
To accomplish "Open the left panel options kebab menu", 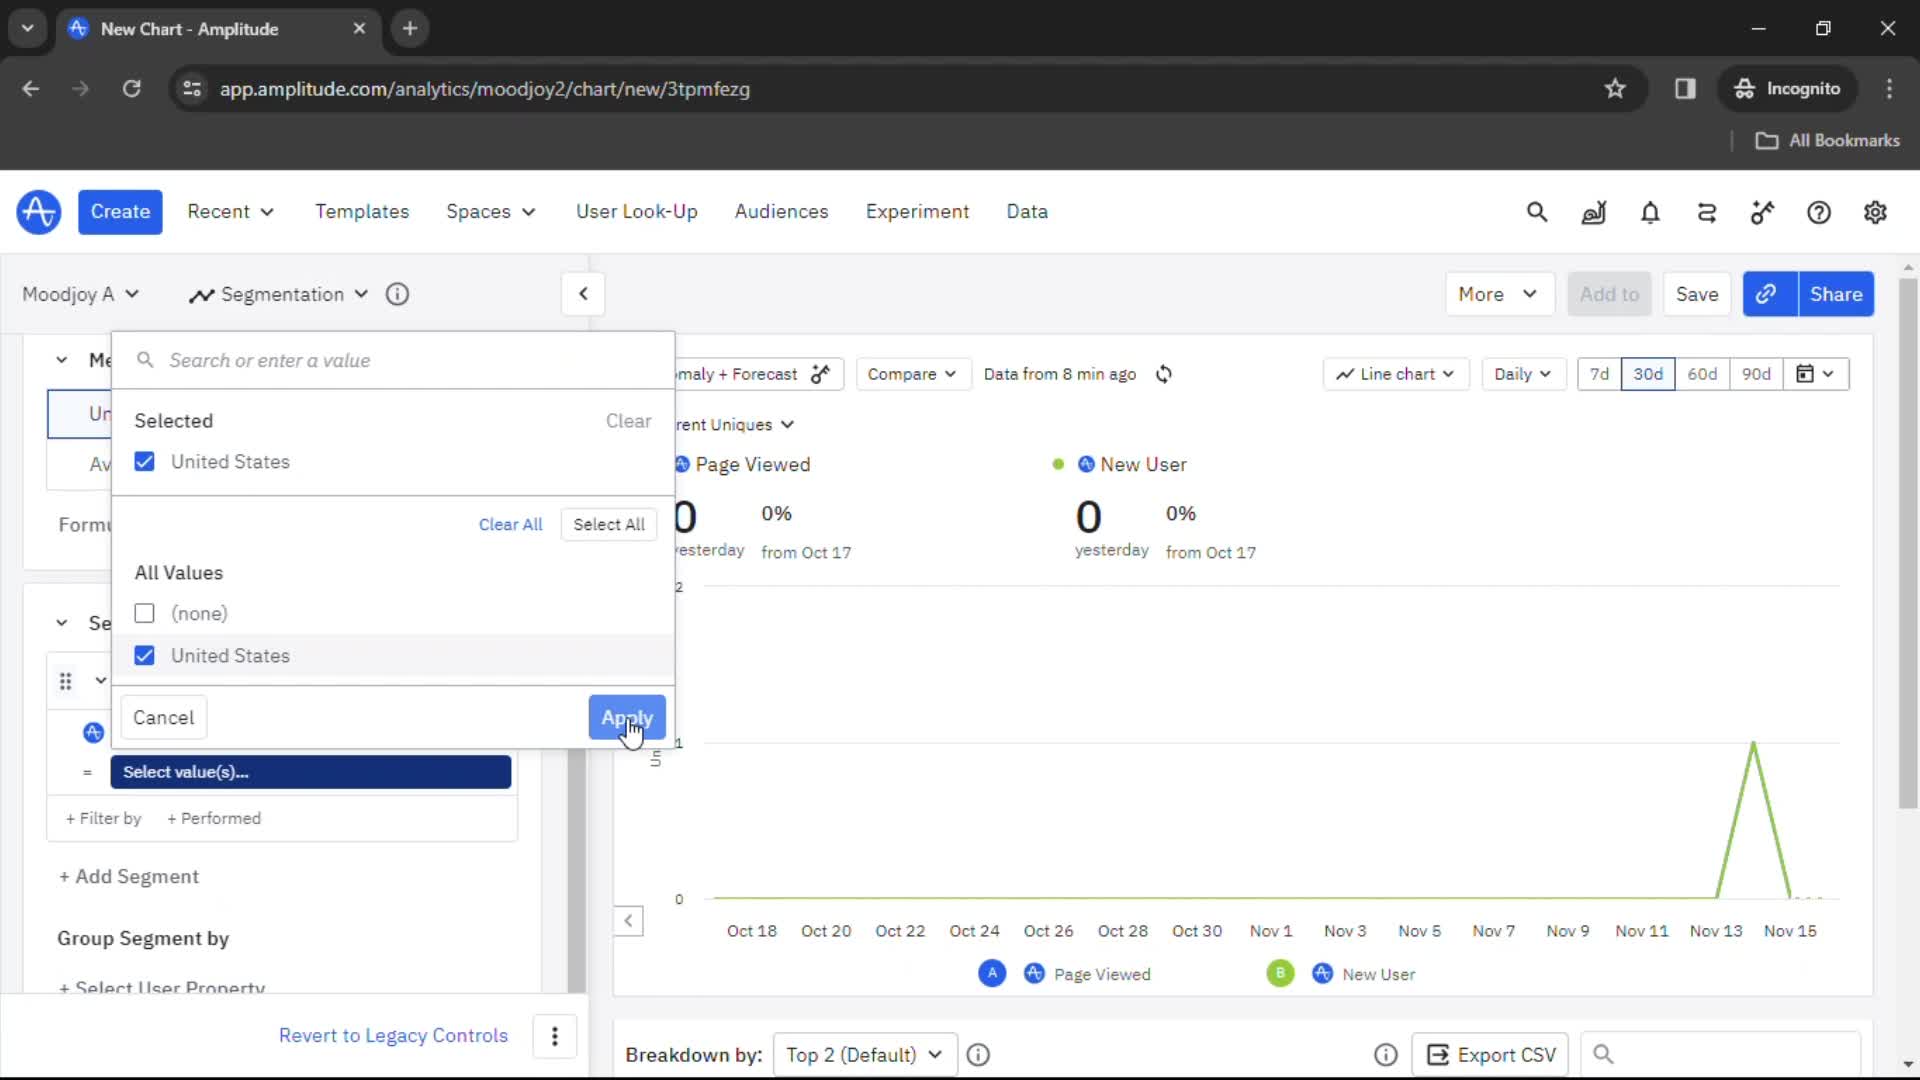I will coord(555,1036).
